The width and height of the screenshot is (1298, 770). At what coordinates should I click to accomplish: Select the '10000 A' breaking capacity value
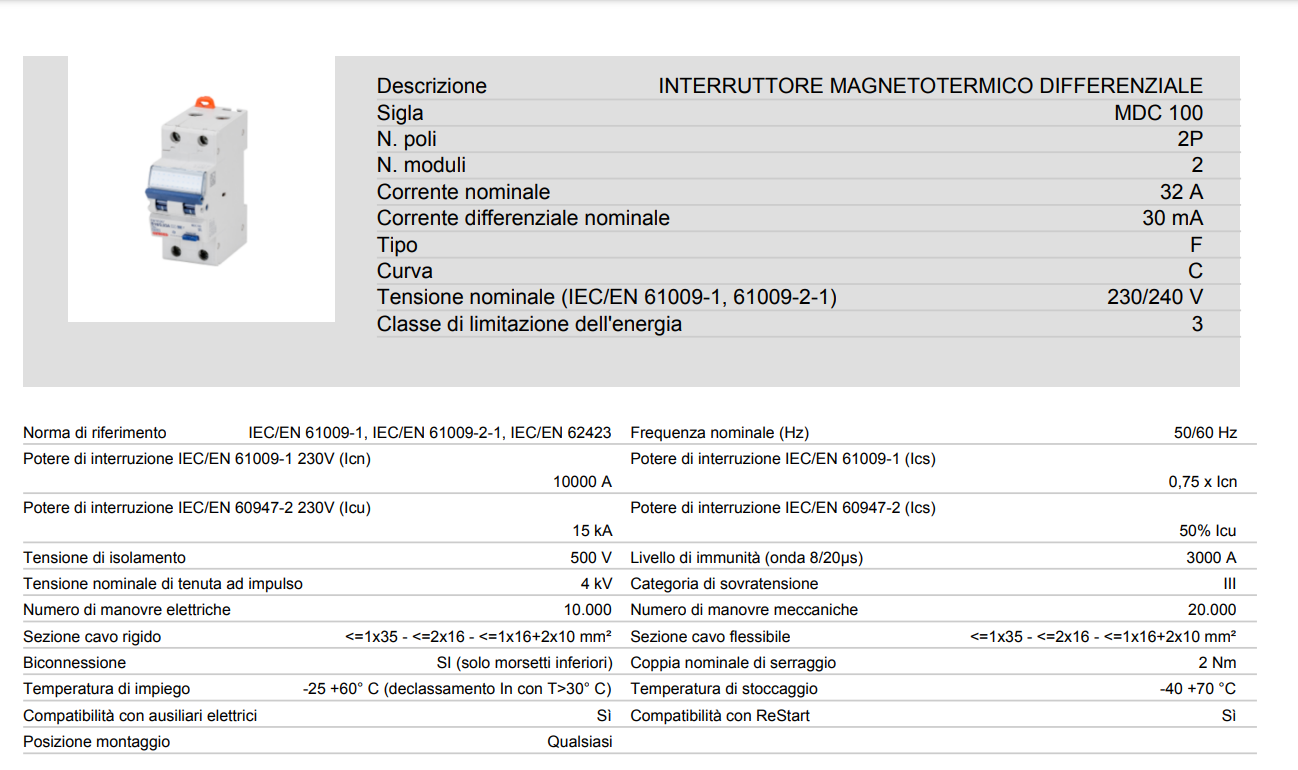582,482
